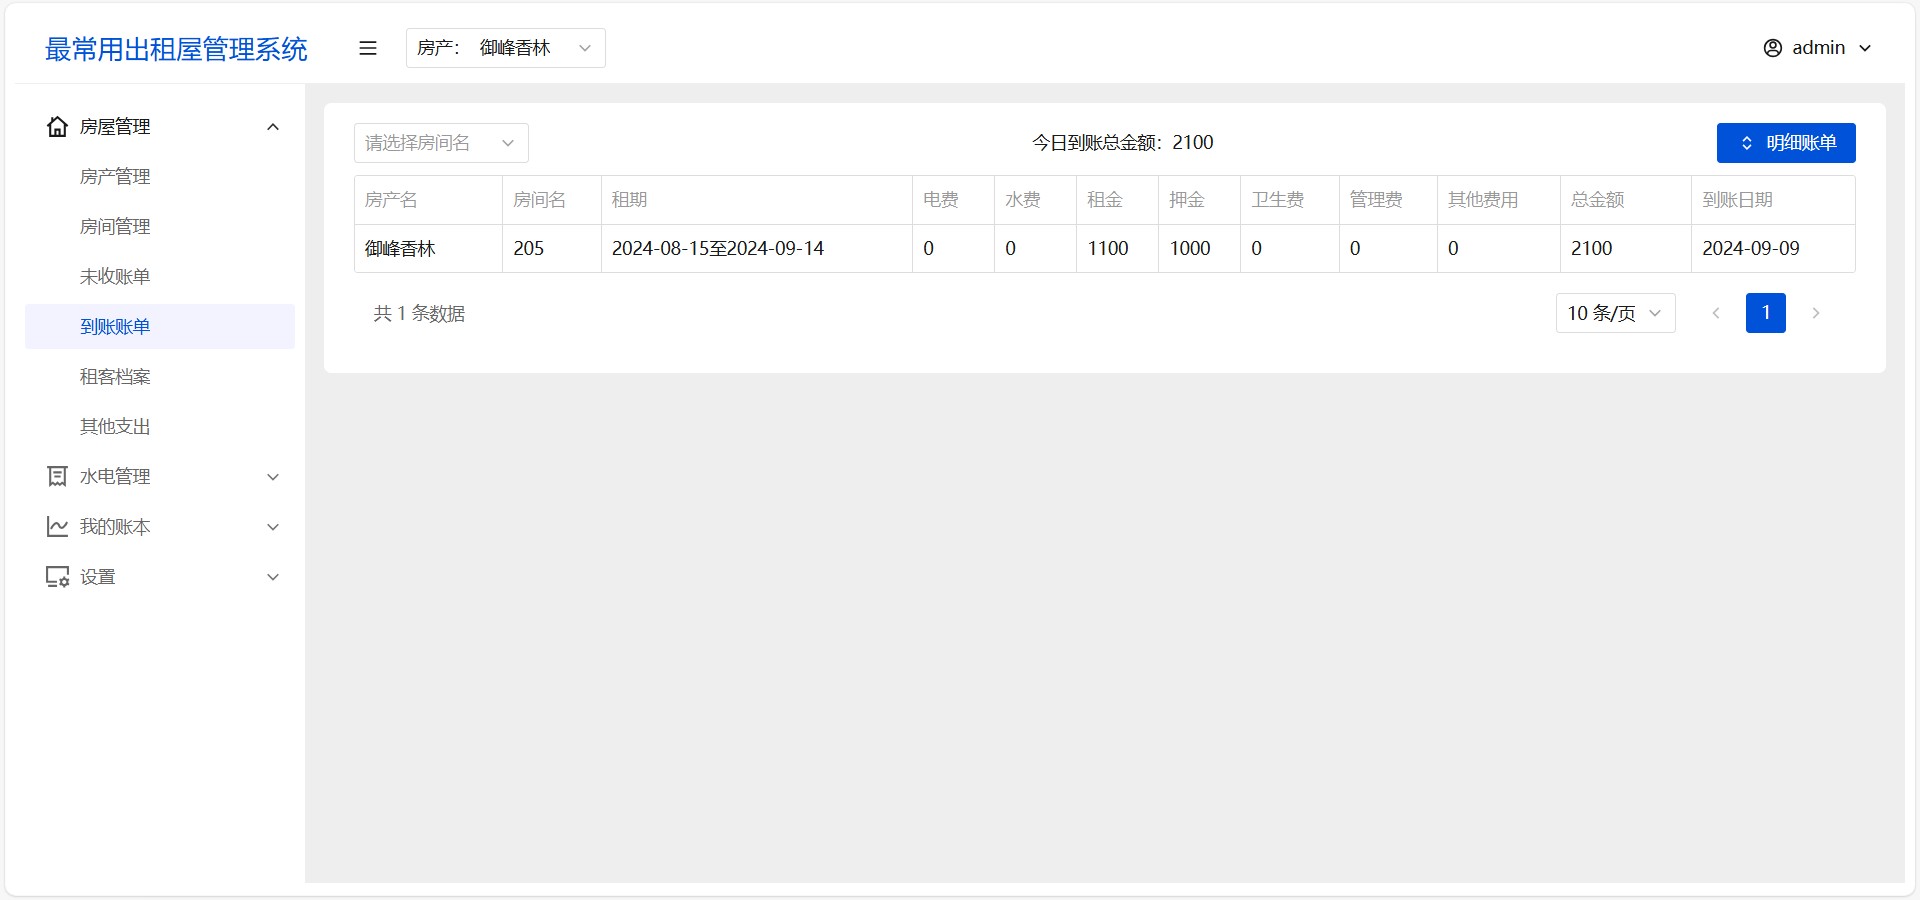Click the 2024-09-09 arrival date cell

click(x=1773, y=248)
